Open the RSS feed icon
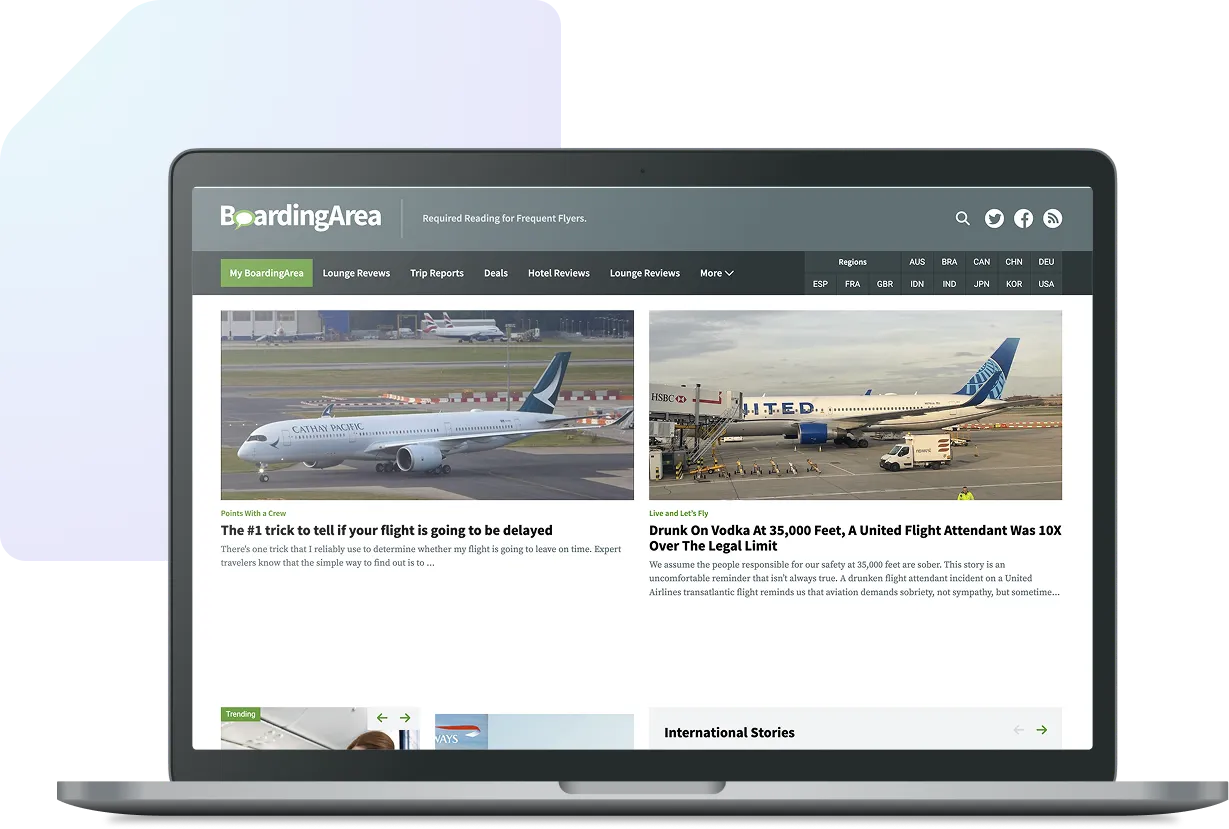The image size is (1229, 829). tap(1052, 218)
